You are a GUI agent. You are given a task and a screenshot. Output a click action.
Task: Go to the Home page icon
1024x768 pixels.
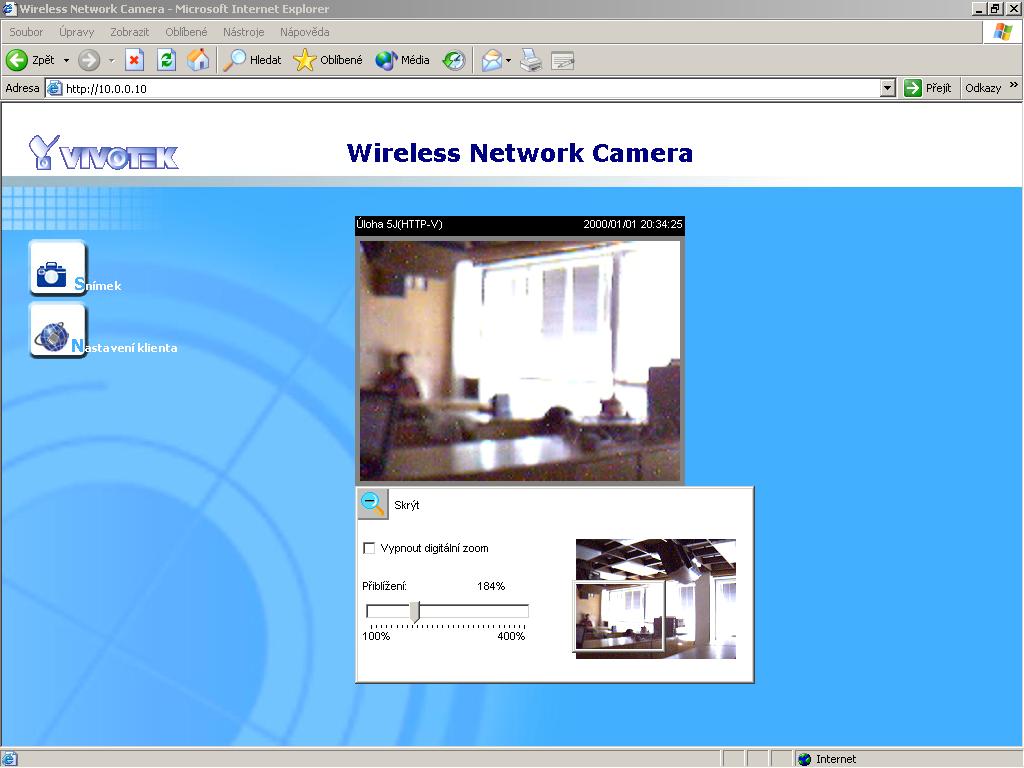199,60
